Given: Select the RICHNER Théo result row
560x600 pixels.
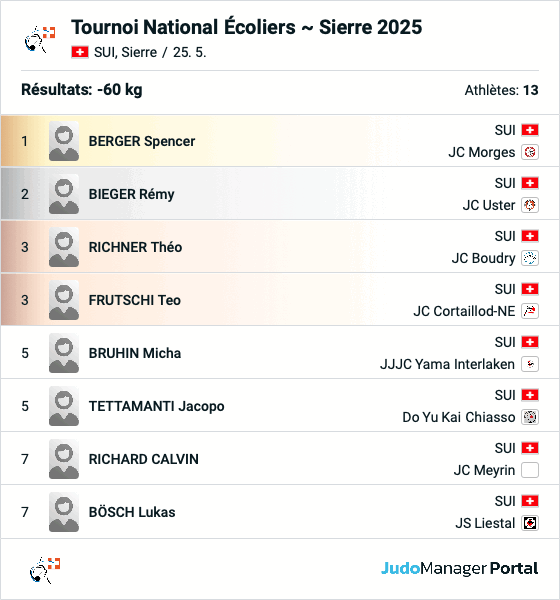Looking at the screenshot, I should (280, 247).
